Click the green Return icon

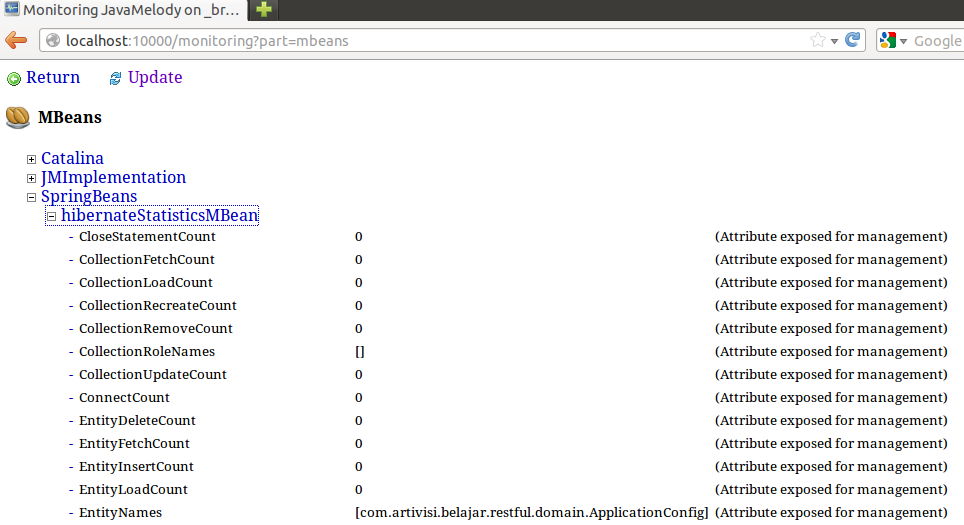point(14,79)
